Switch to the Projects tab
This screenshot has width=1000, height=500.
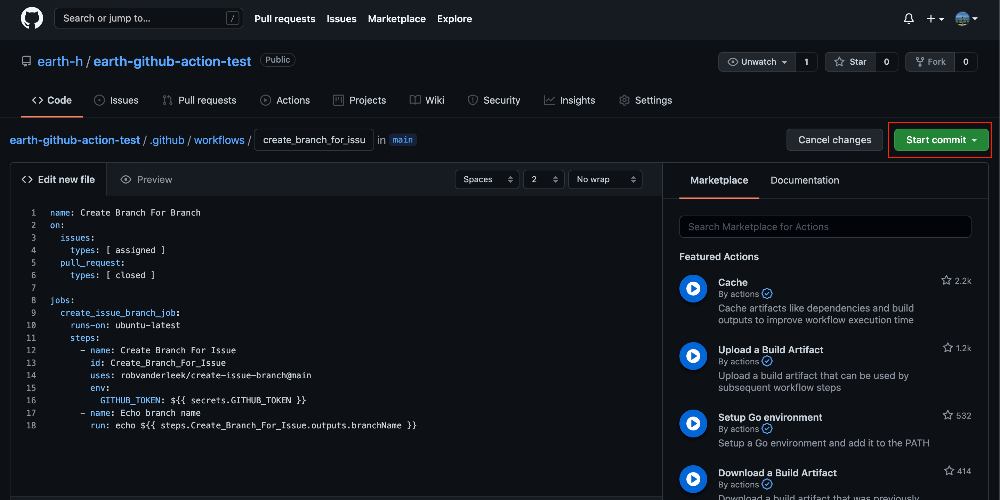[x=359, y=100]
